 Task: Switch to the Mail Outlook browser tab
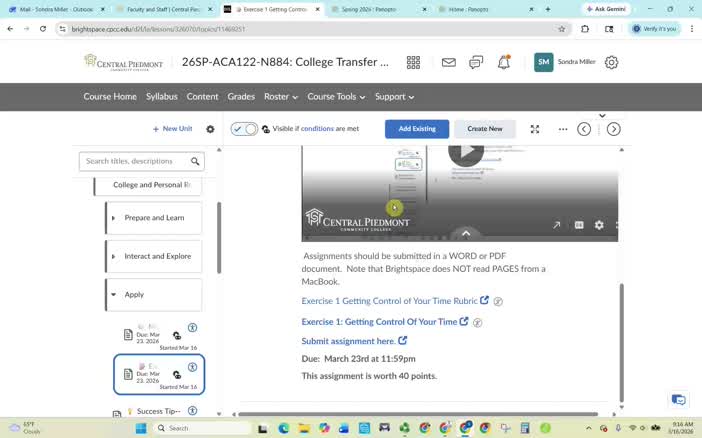click(56, 9)
